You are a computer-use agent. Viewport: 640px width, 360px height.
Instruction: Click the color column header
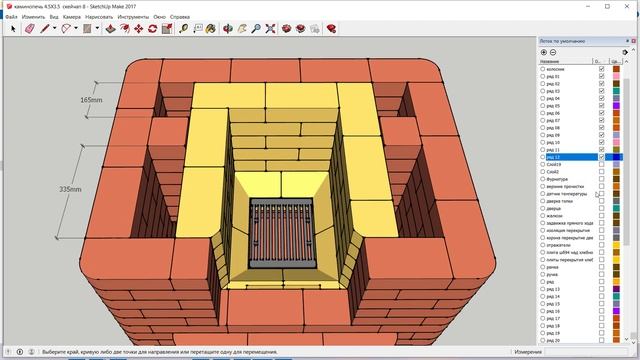tap(616, 61)
